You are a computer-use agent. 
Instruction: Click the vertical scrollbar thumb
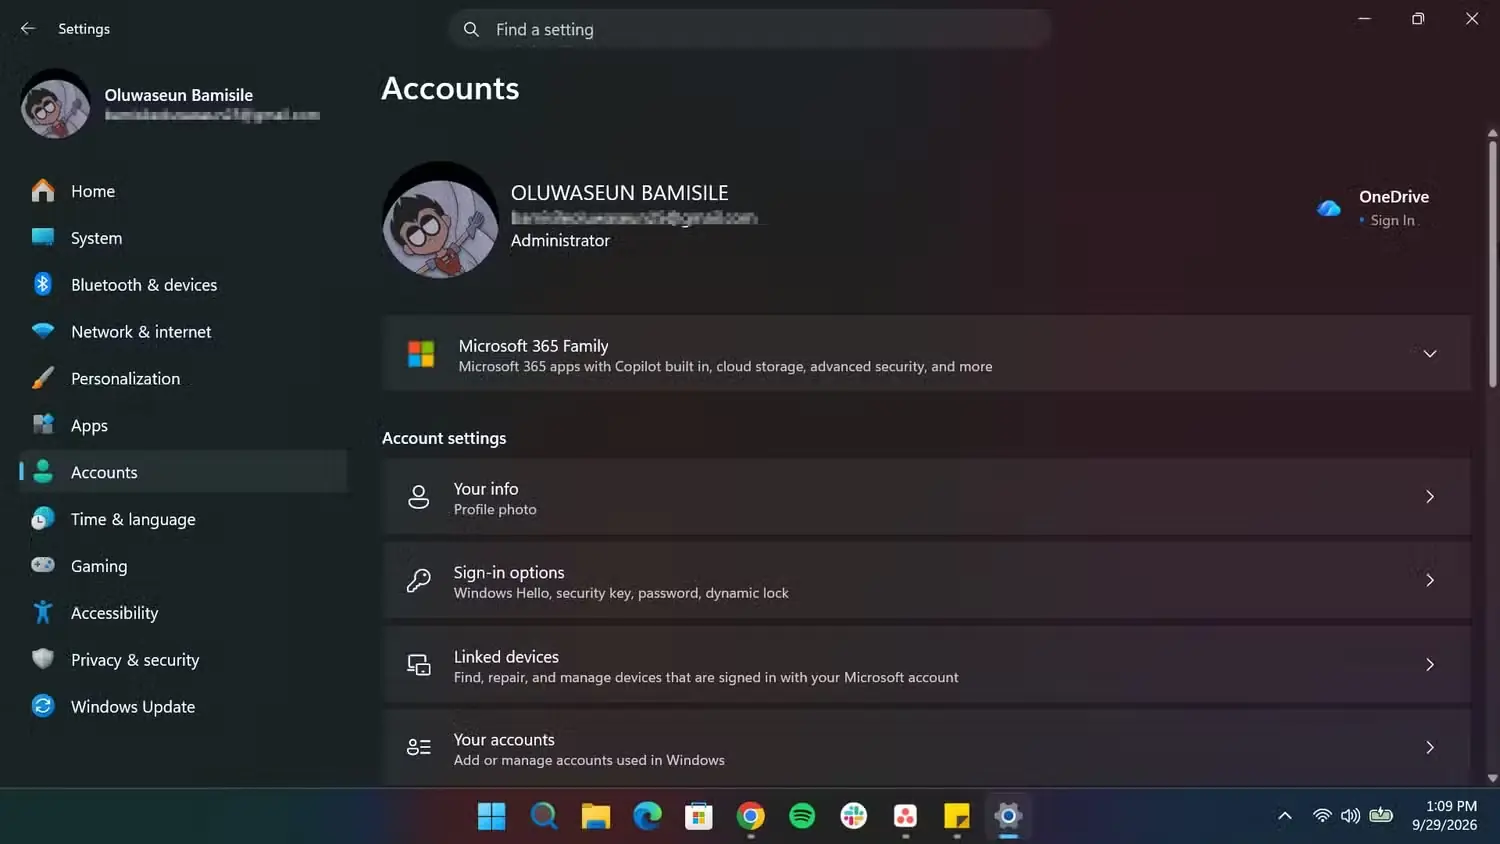(x=1492, y=264)
